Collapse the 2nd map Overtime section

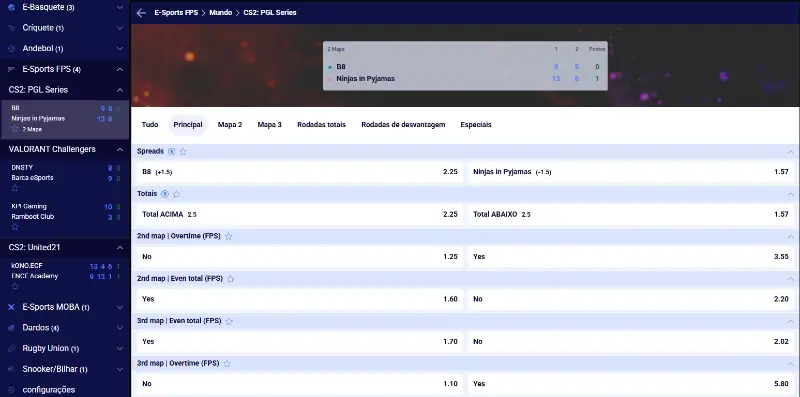791,236
